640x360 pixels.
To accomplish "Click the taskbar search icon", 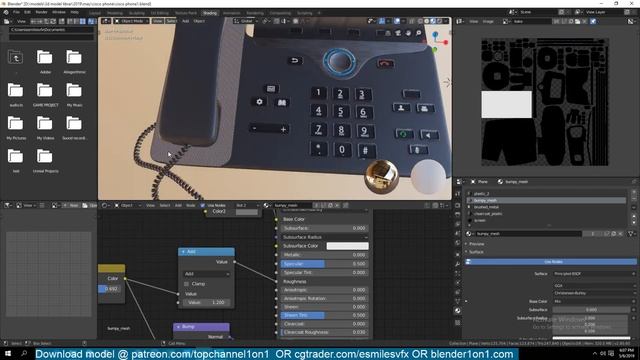I will coord(24,353).
